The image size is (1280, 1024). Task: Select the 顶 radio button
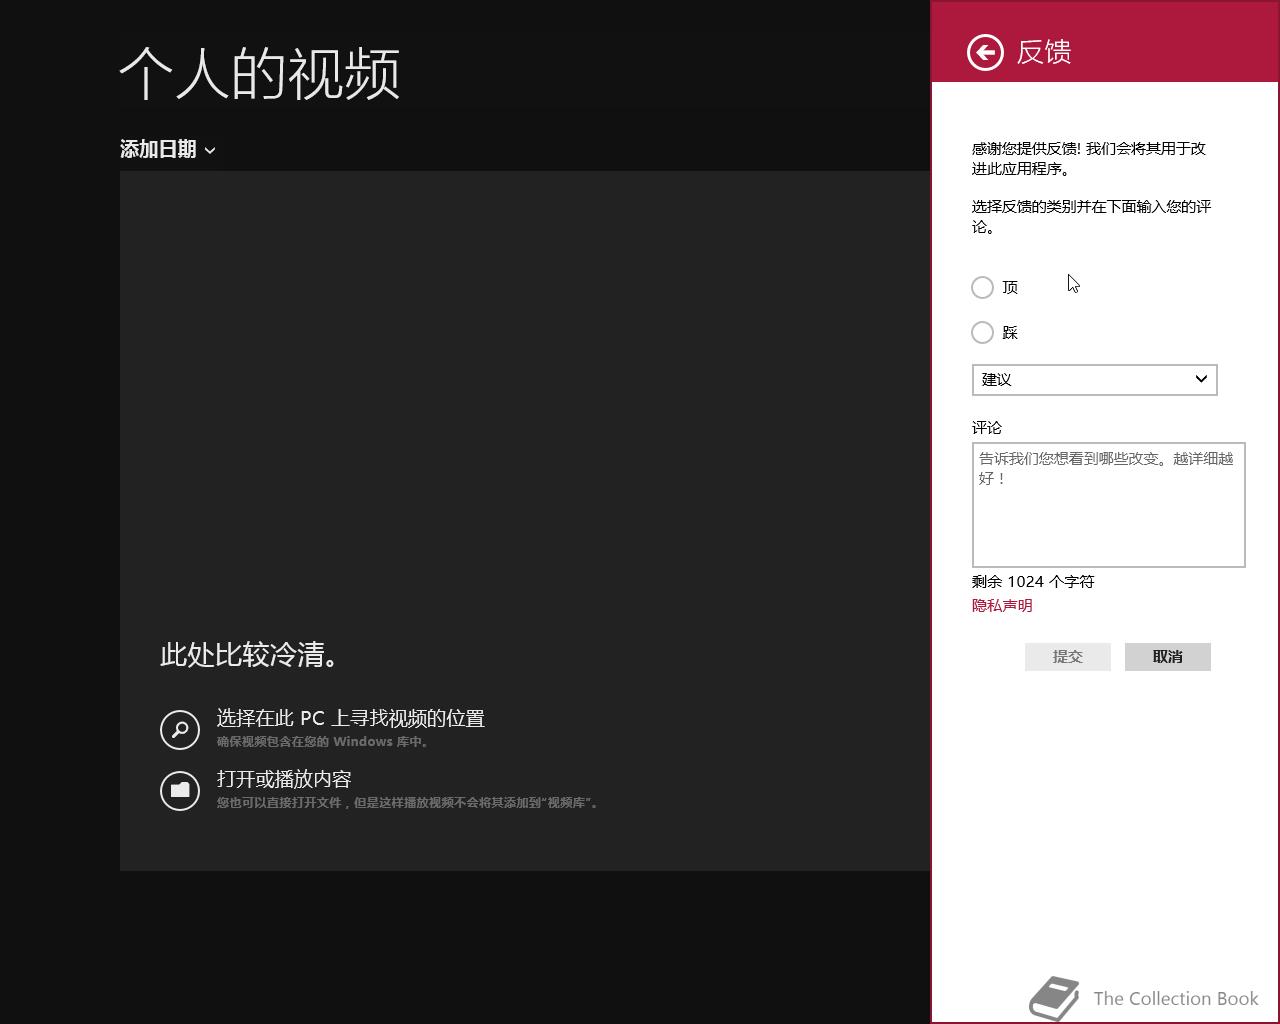coord(982,287)
